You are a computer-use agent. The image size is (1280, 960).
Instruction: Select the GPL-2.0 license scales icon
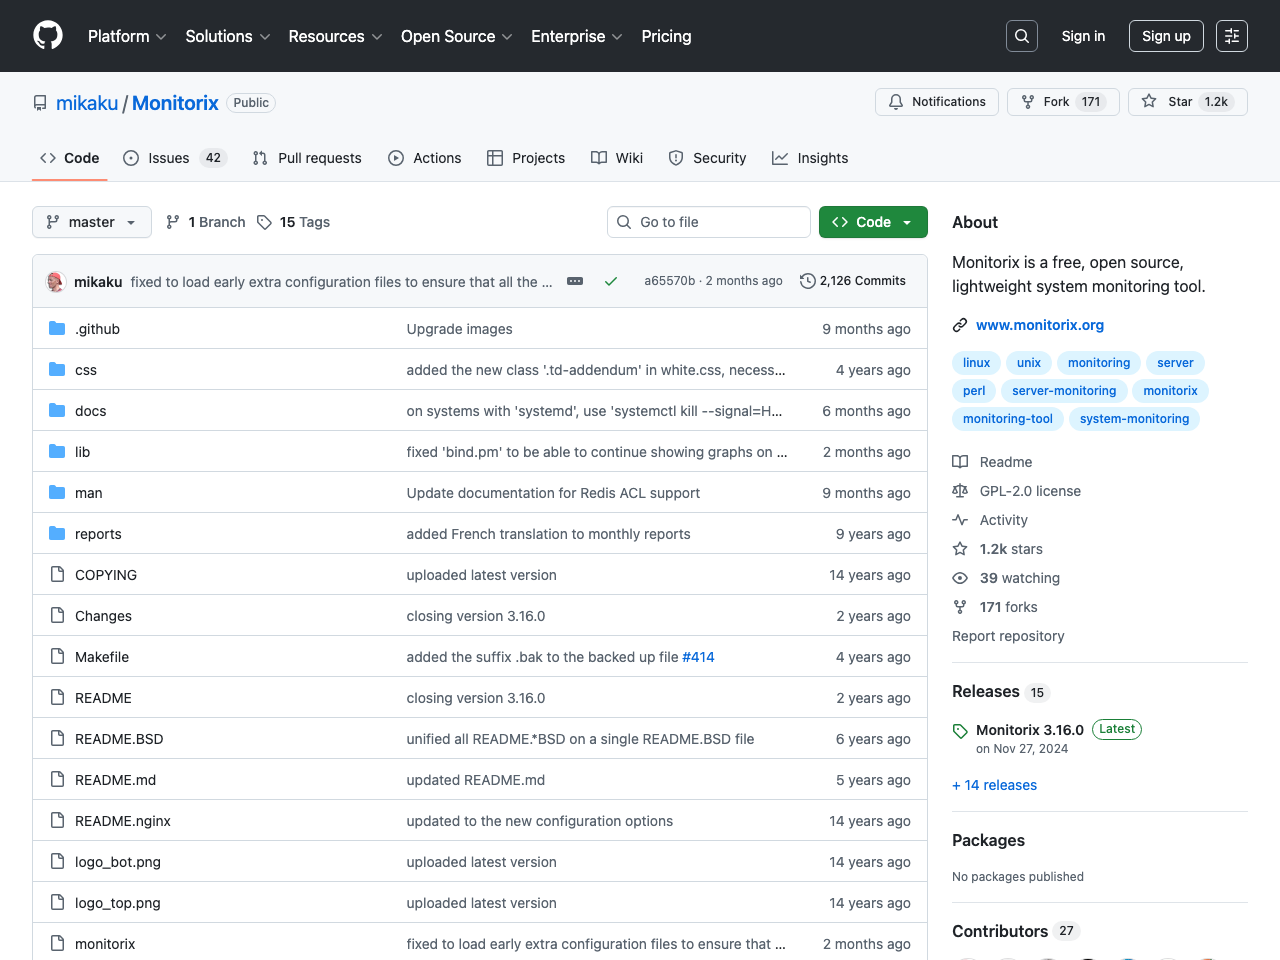(x=960, y=490)
